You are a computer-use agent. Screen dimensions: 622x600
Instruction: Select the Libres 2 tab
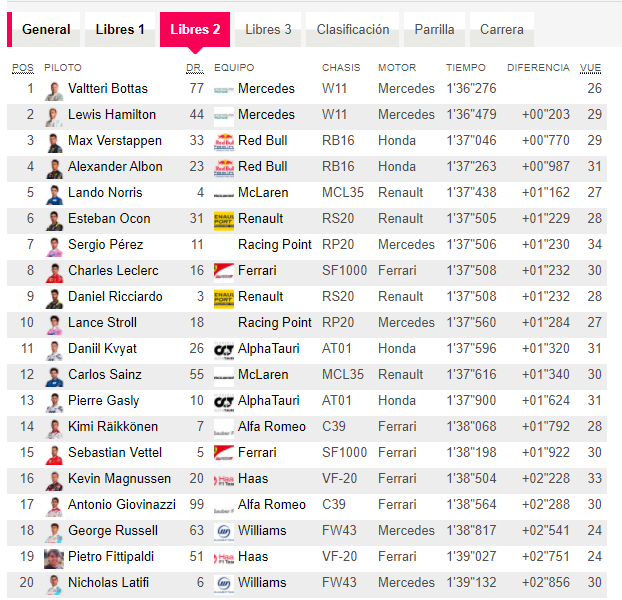click(x=195, y=29)
